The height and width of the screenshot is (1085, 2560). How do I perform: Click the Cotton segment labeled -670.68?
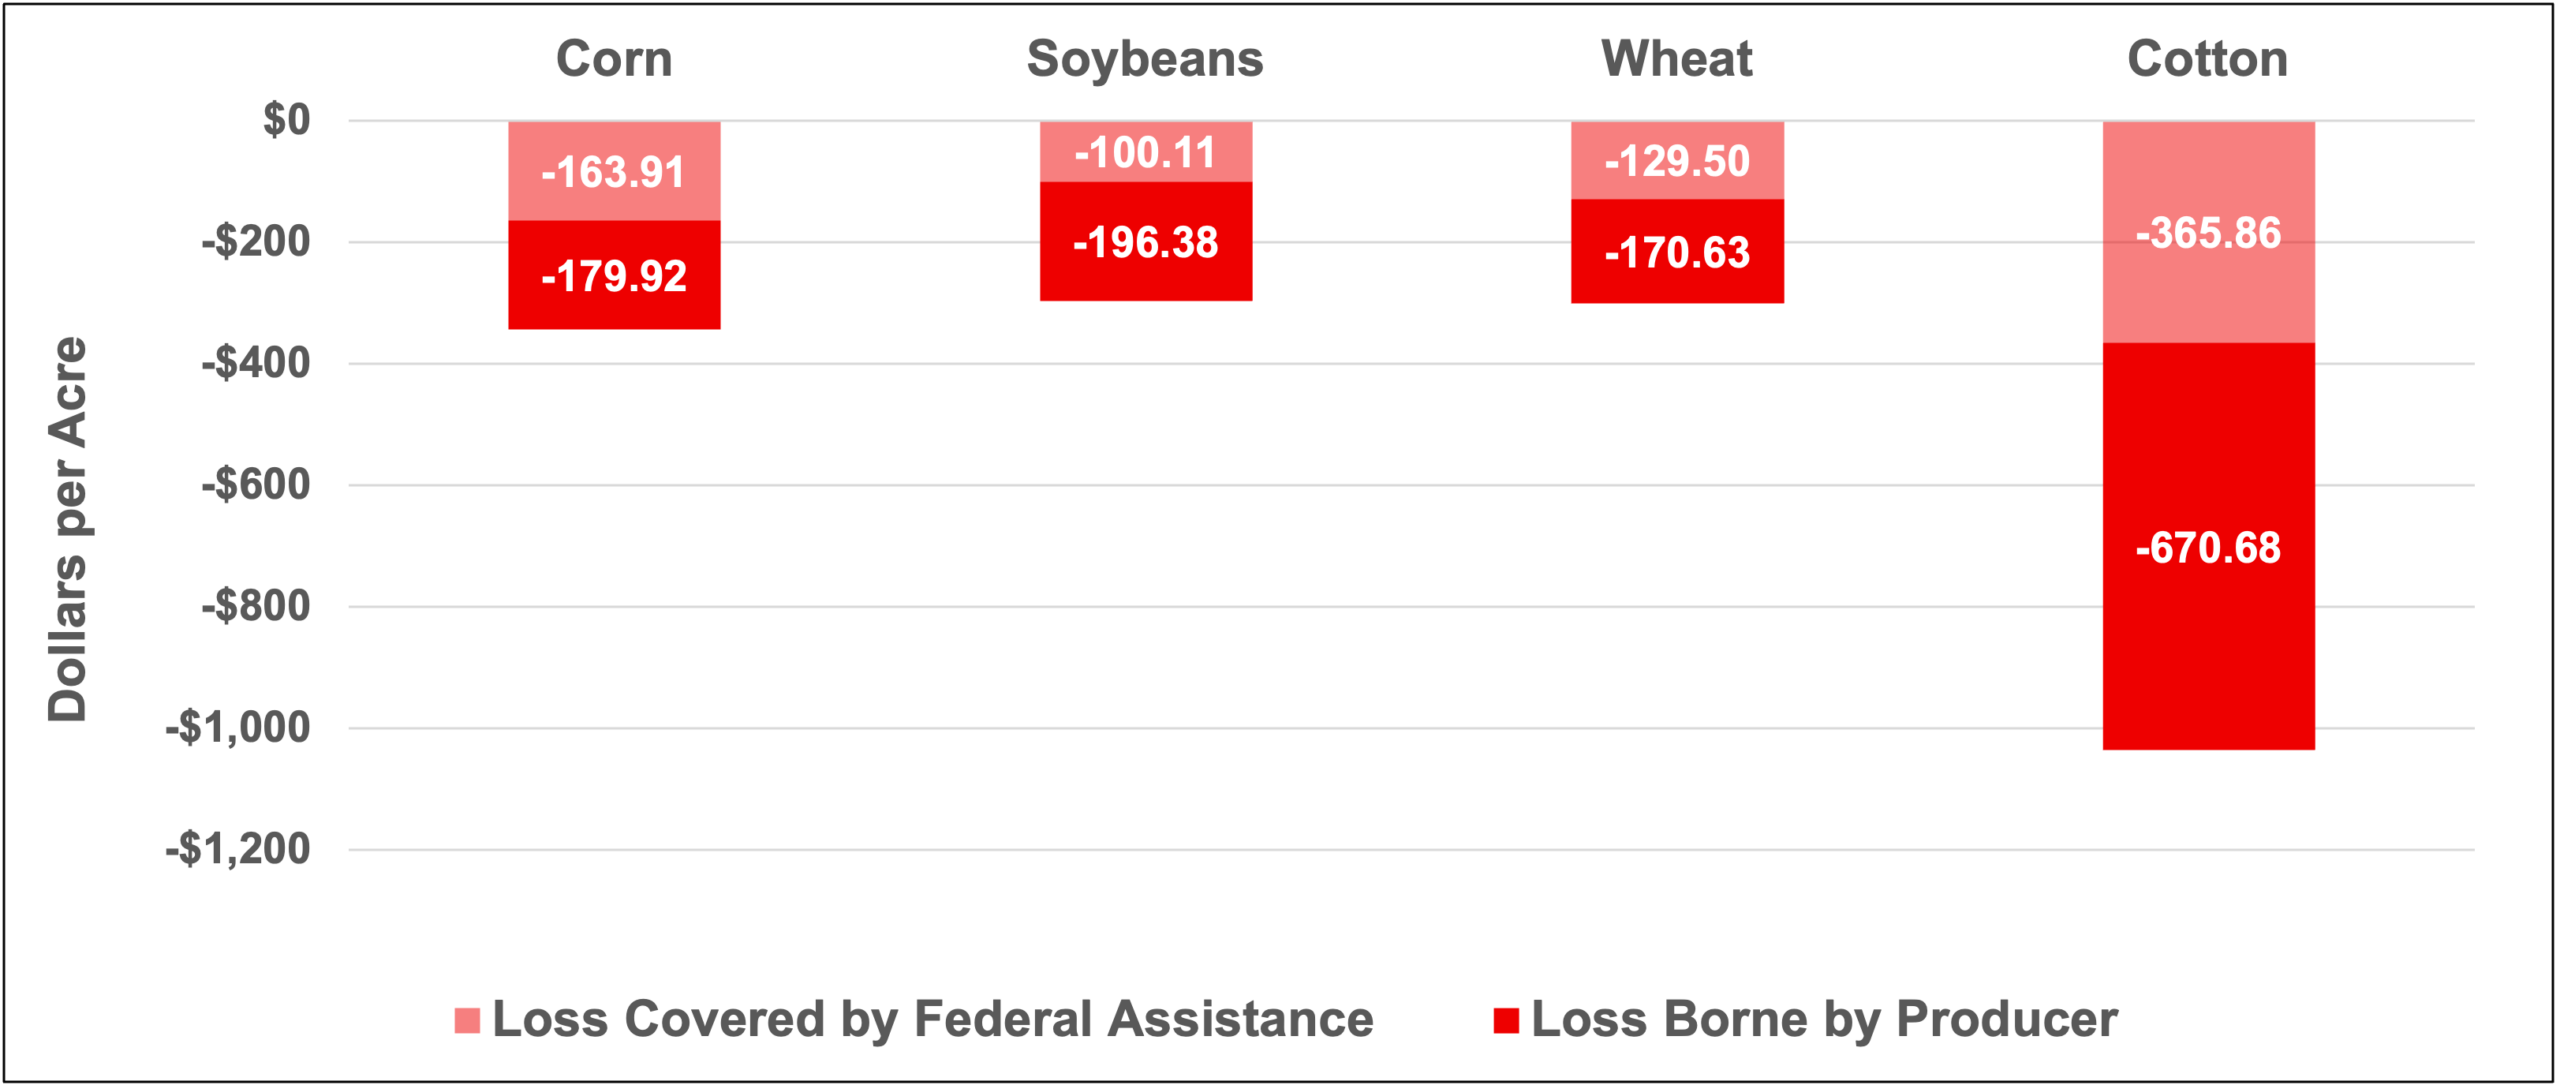(2208, 547)
